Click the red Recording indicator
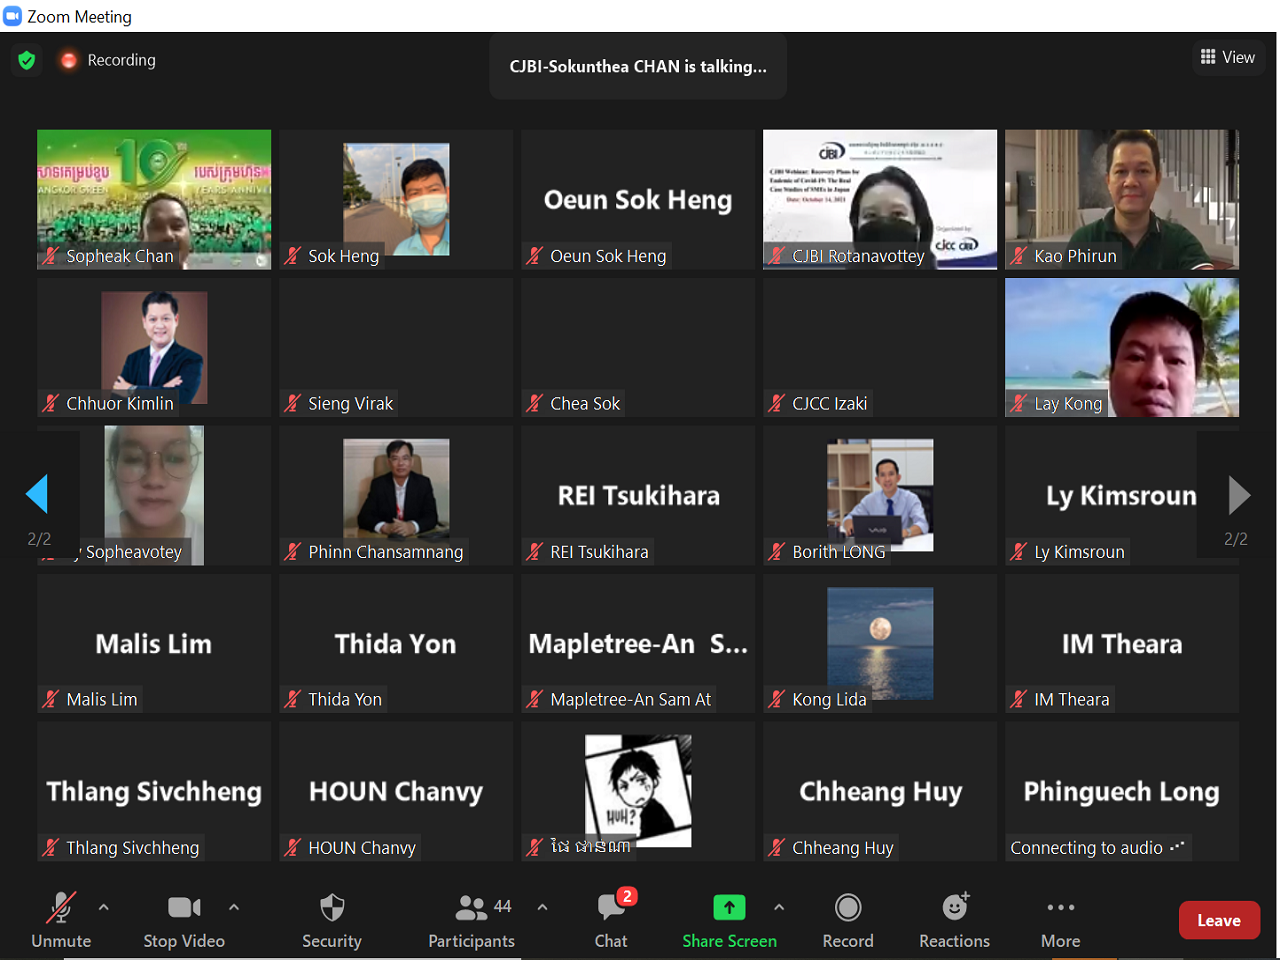Screen dimensions: 1280x960 [x=69, y=60]
